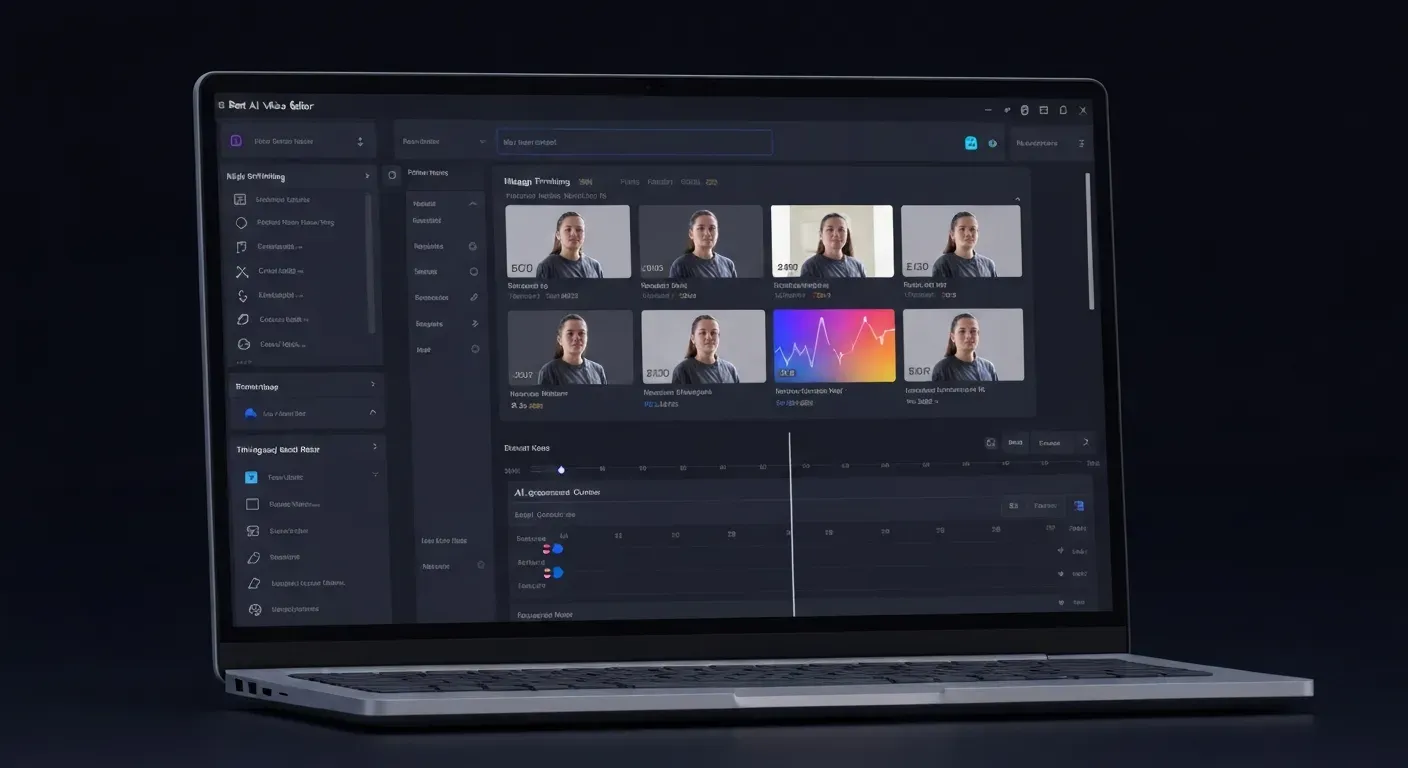The height and width of the screenshot is (768, 1408).
Task: Collapse the first section in the middle panel
Action: click(474, 203)
